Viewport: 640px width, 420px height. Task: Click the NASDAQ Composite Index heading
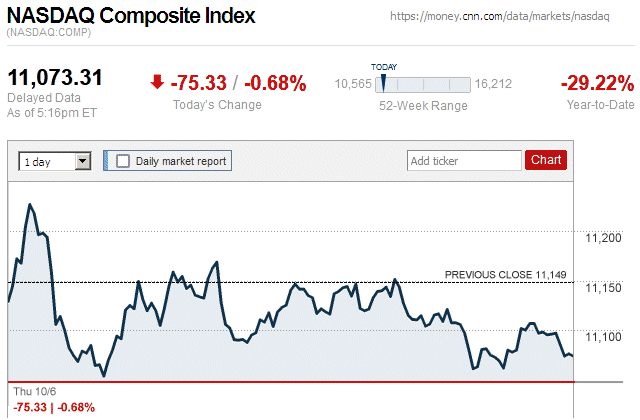click(x=131, y=17)
